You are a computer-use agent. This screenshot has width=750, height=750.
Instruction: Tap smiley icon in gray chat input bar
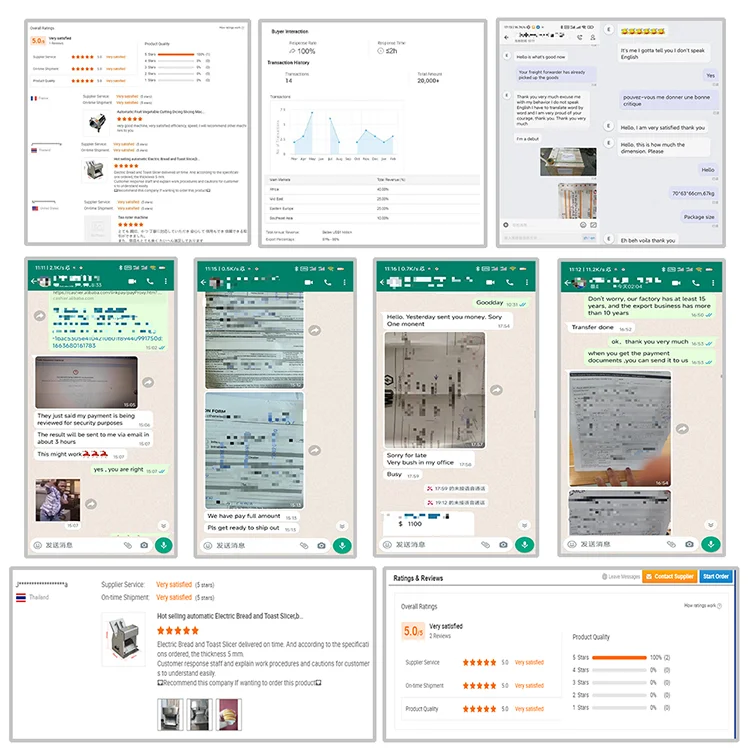point(583,225)
